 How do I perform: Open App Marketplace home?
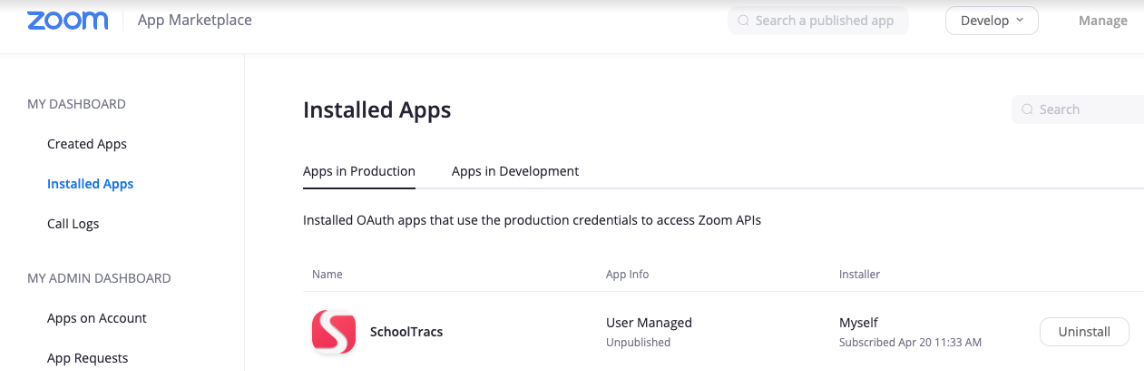coord(195,20)
